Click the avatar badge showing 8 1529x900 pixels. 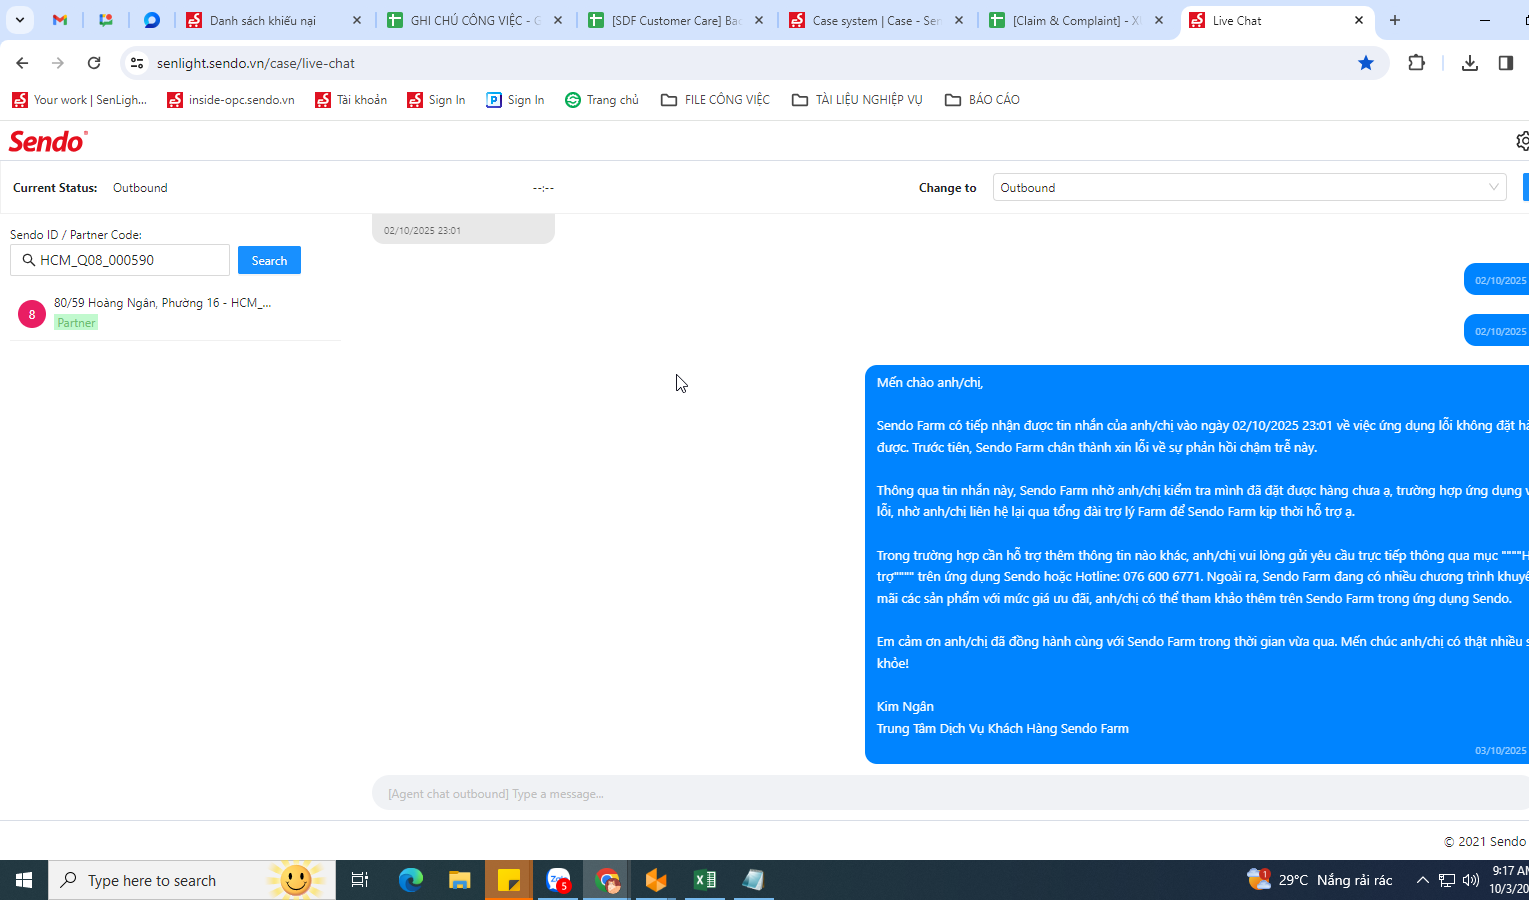[x=32, y=314]
